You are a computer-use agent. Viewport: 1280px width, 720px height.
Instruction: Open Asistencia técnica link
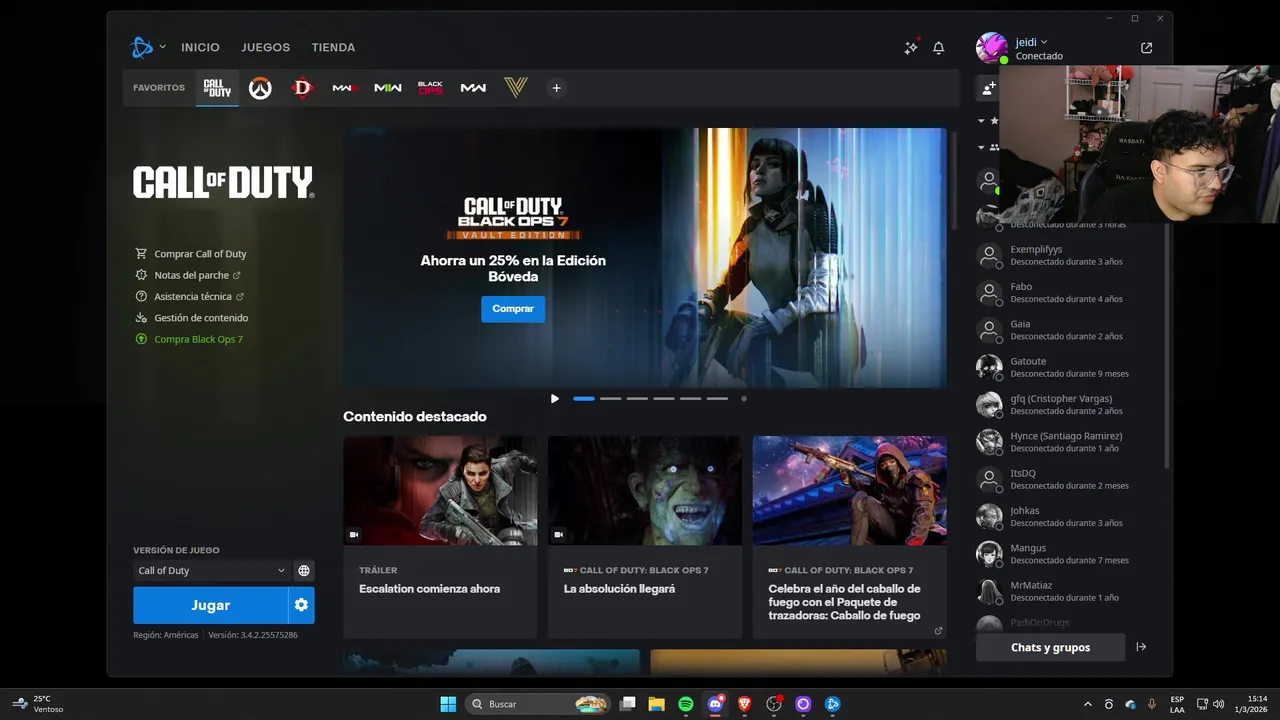click(190, 296)
